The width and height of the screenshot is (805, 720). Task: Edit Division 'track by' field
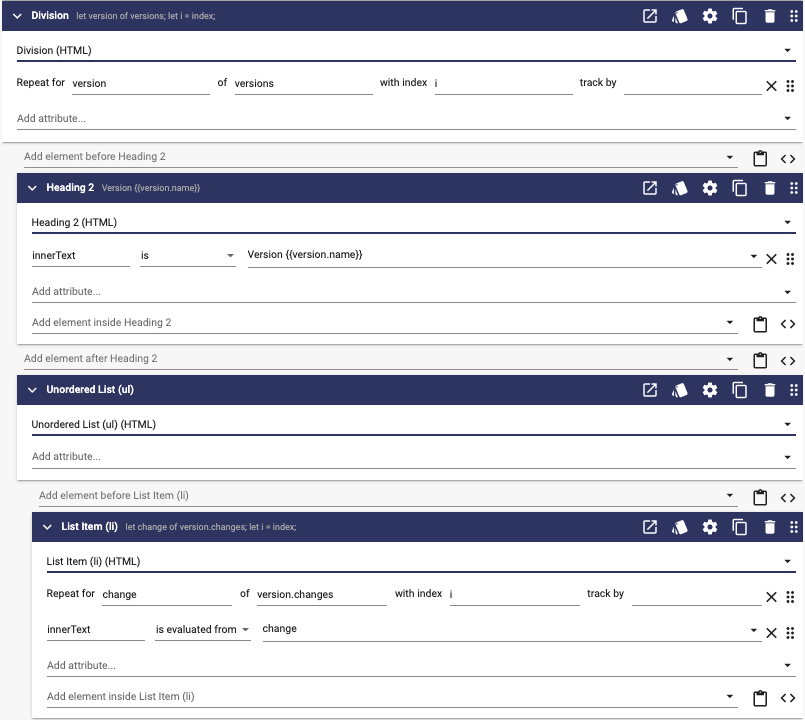[x=693, y=84]
